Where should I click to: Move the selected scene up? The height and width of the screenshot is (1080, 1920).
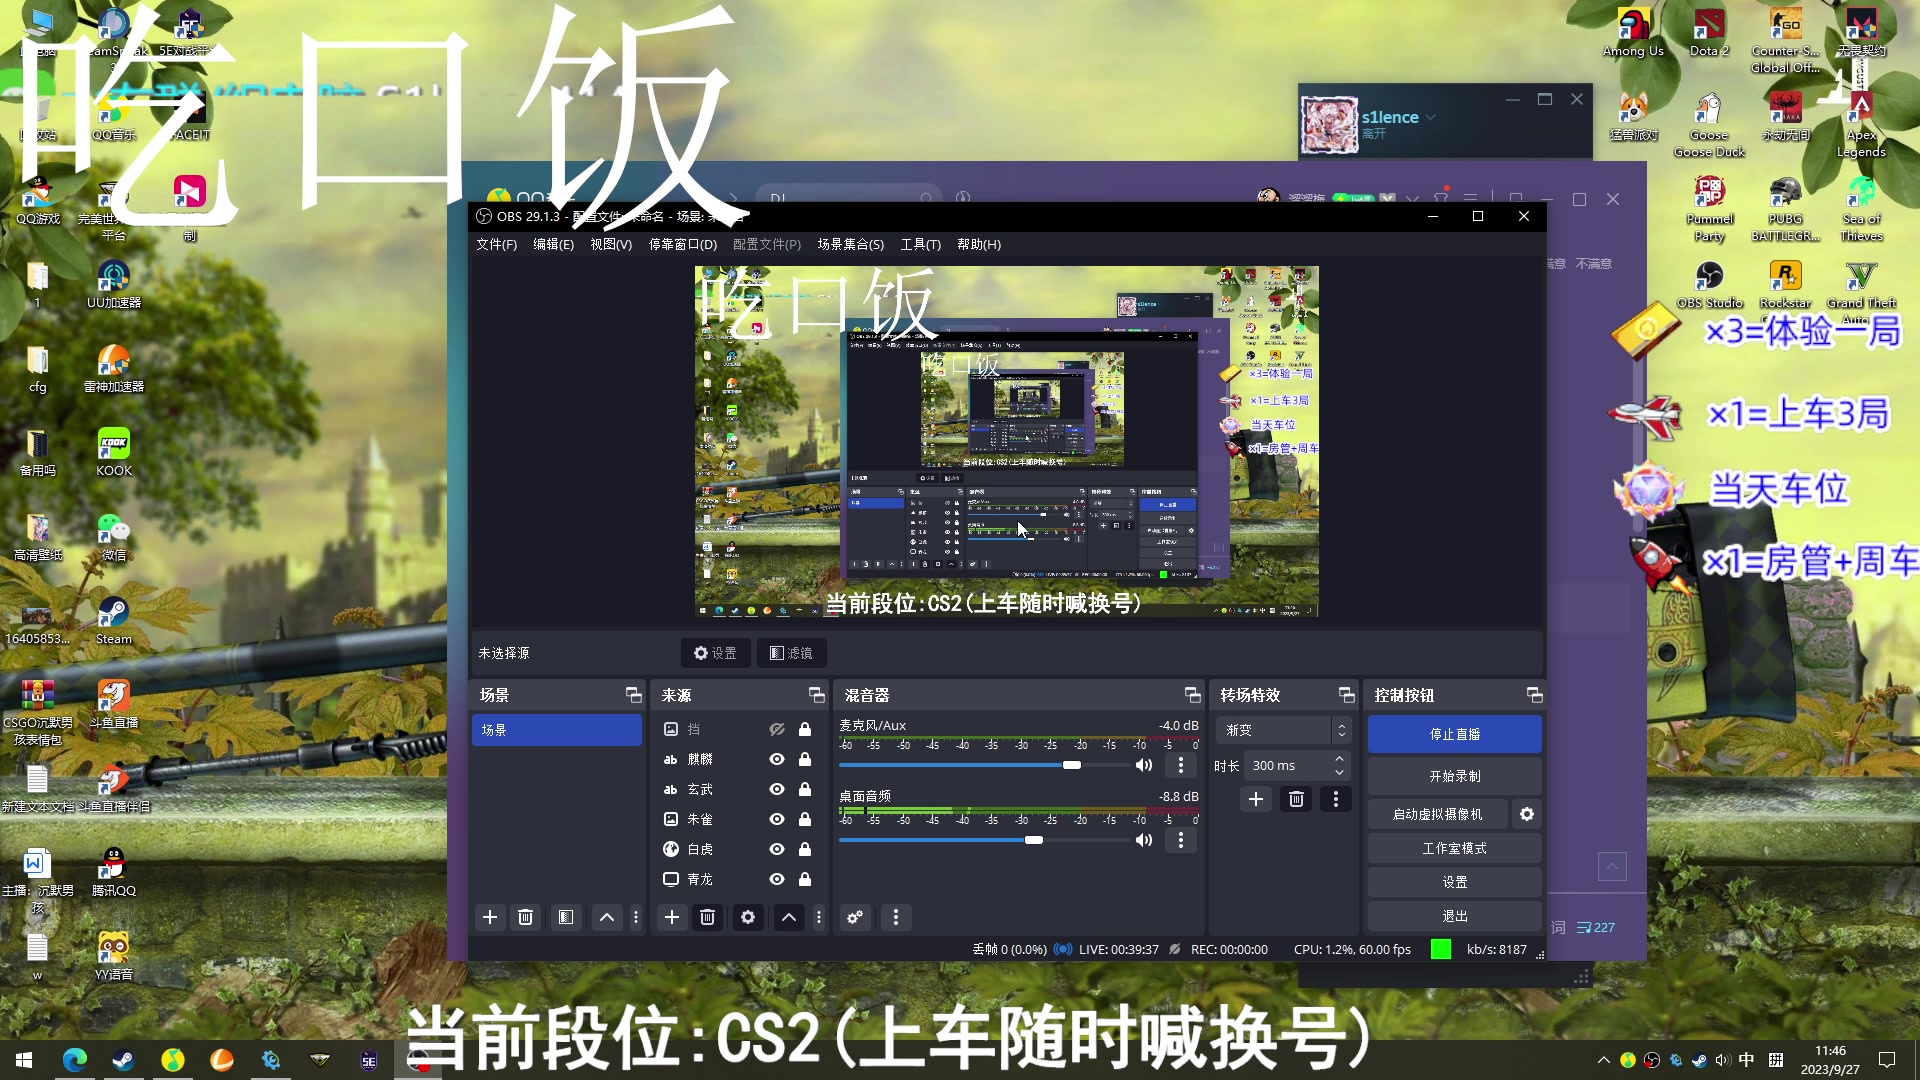[x=607, y=917]
